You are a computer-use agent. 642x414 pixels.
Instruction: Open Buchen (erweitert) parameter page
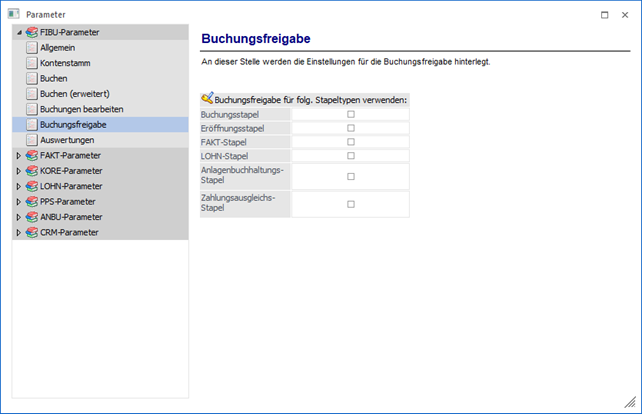tap(74, 94)
